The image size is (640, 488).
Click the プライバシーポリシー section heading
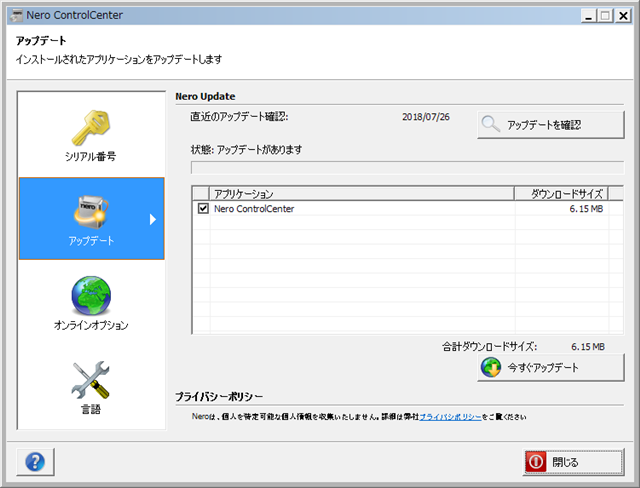point(219,397)
